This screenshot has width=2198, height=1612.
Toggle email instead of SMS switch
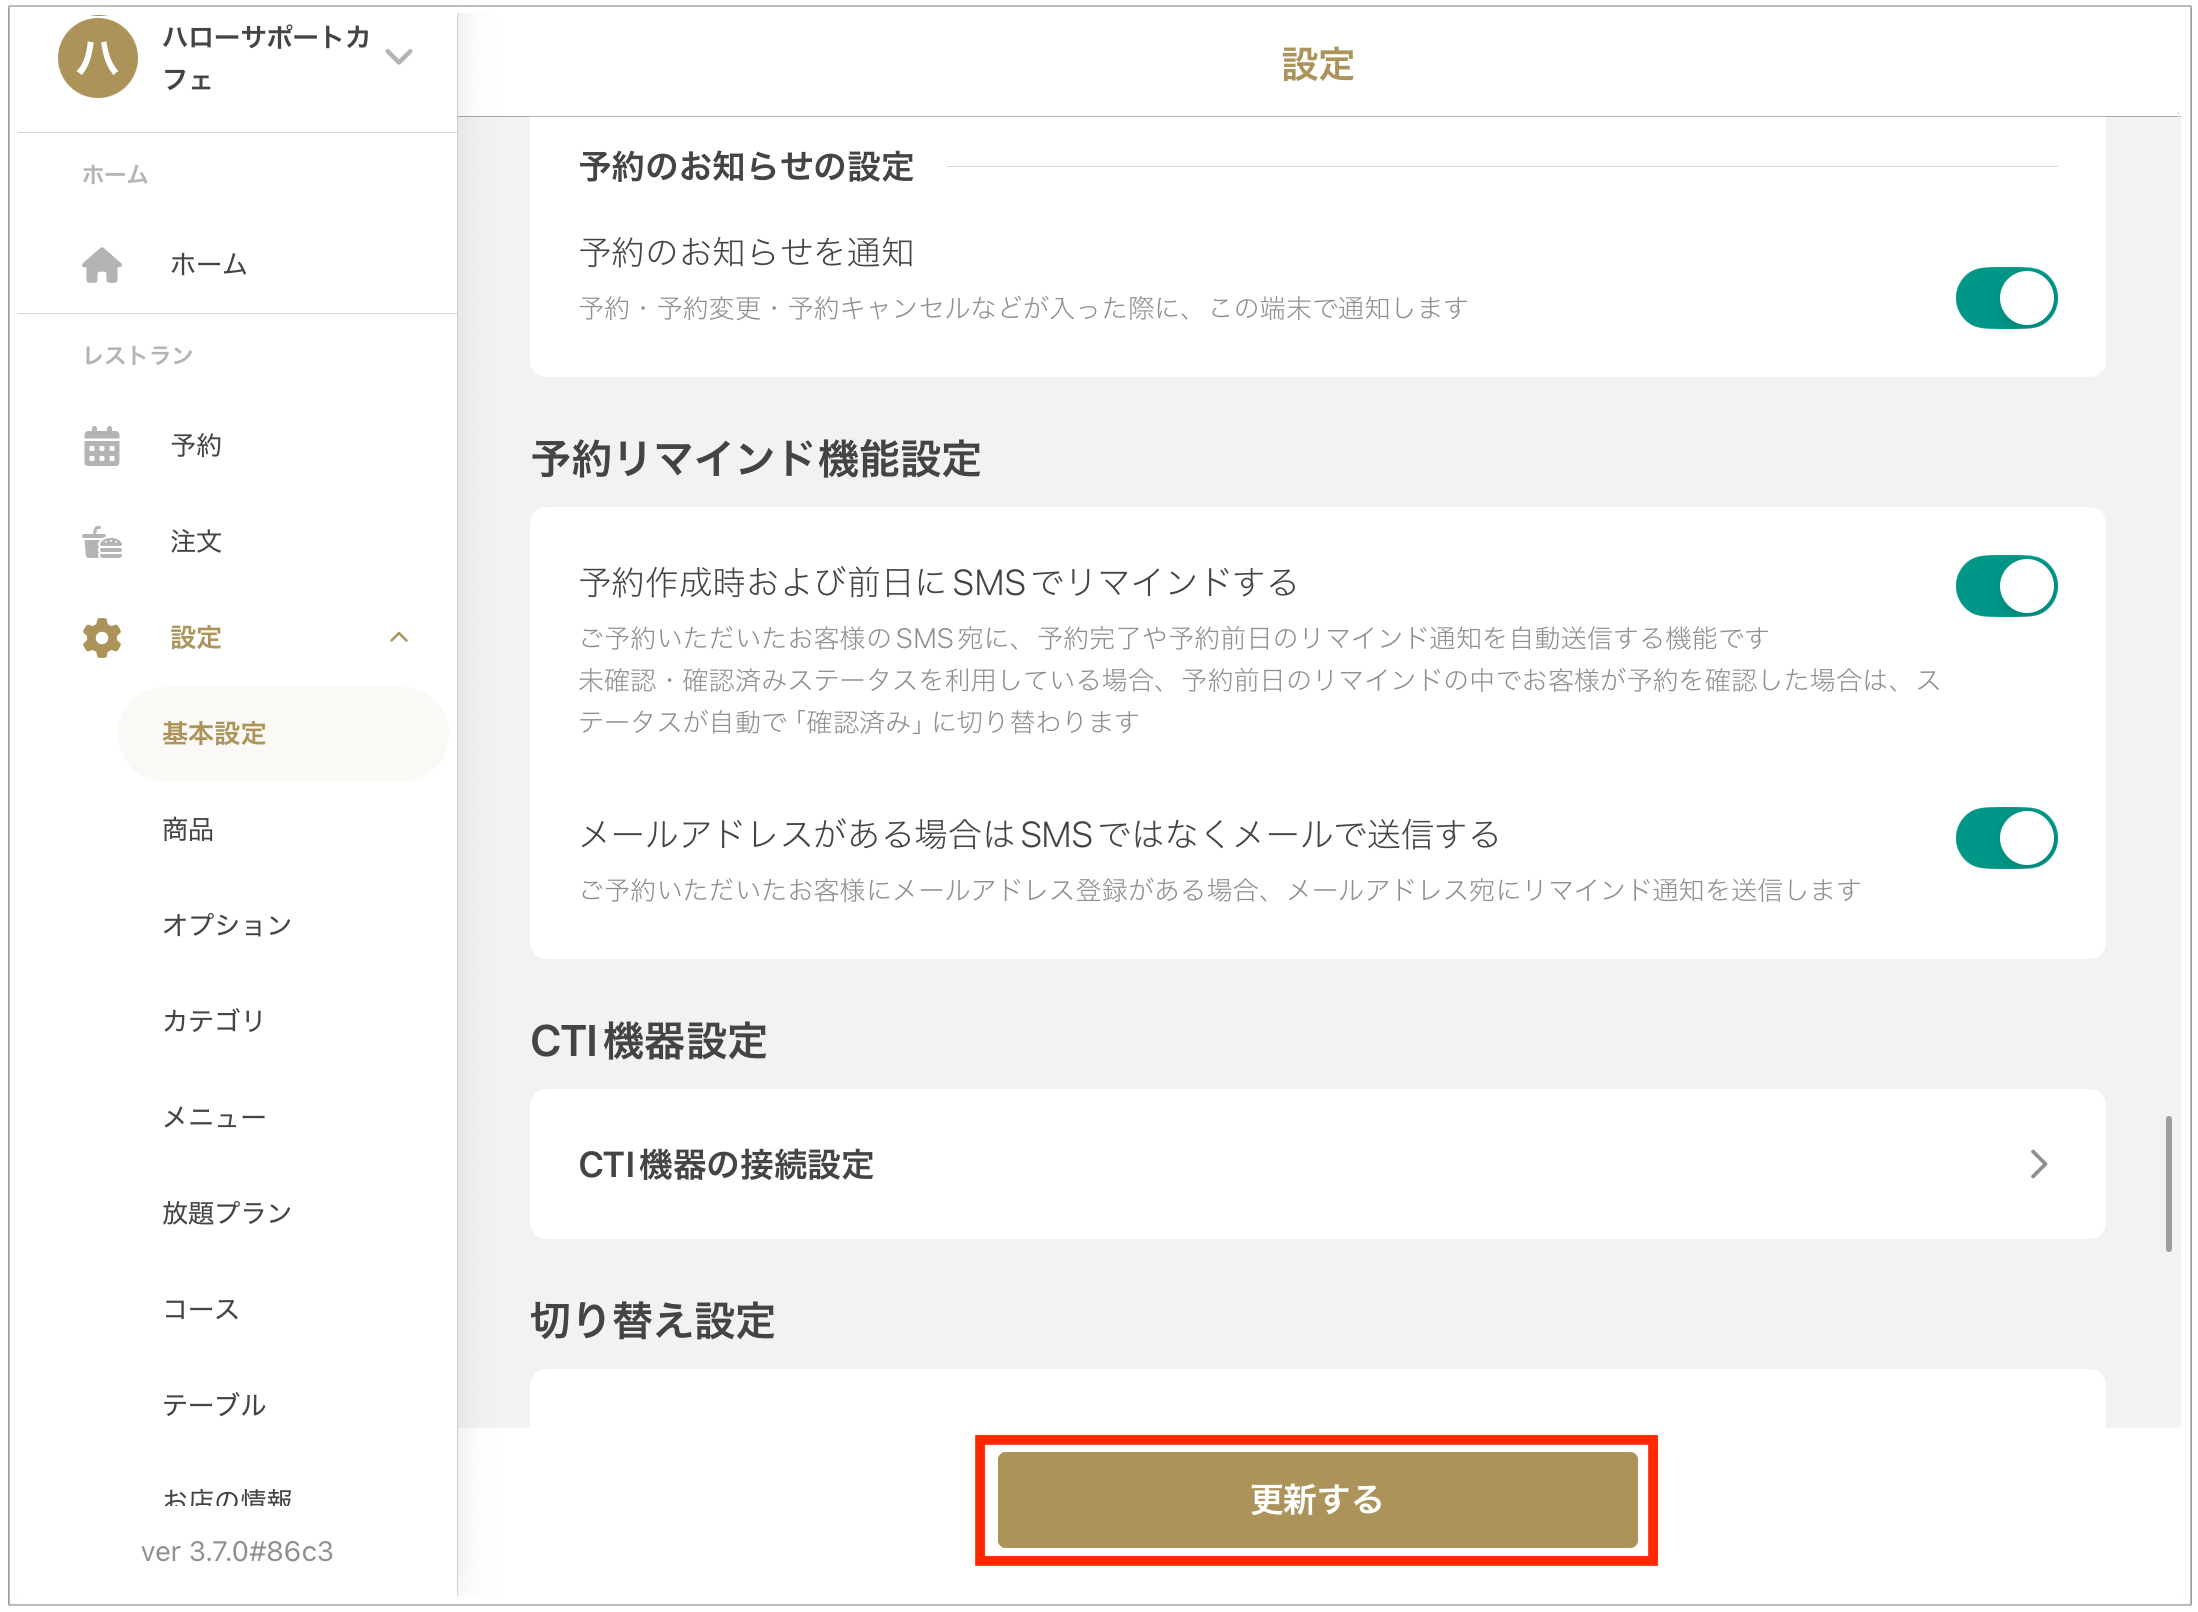pos(2005,838)
